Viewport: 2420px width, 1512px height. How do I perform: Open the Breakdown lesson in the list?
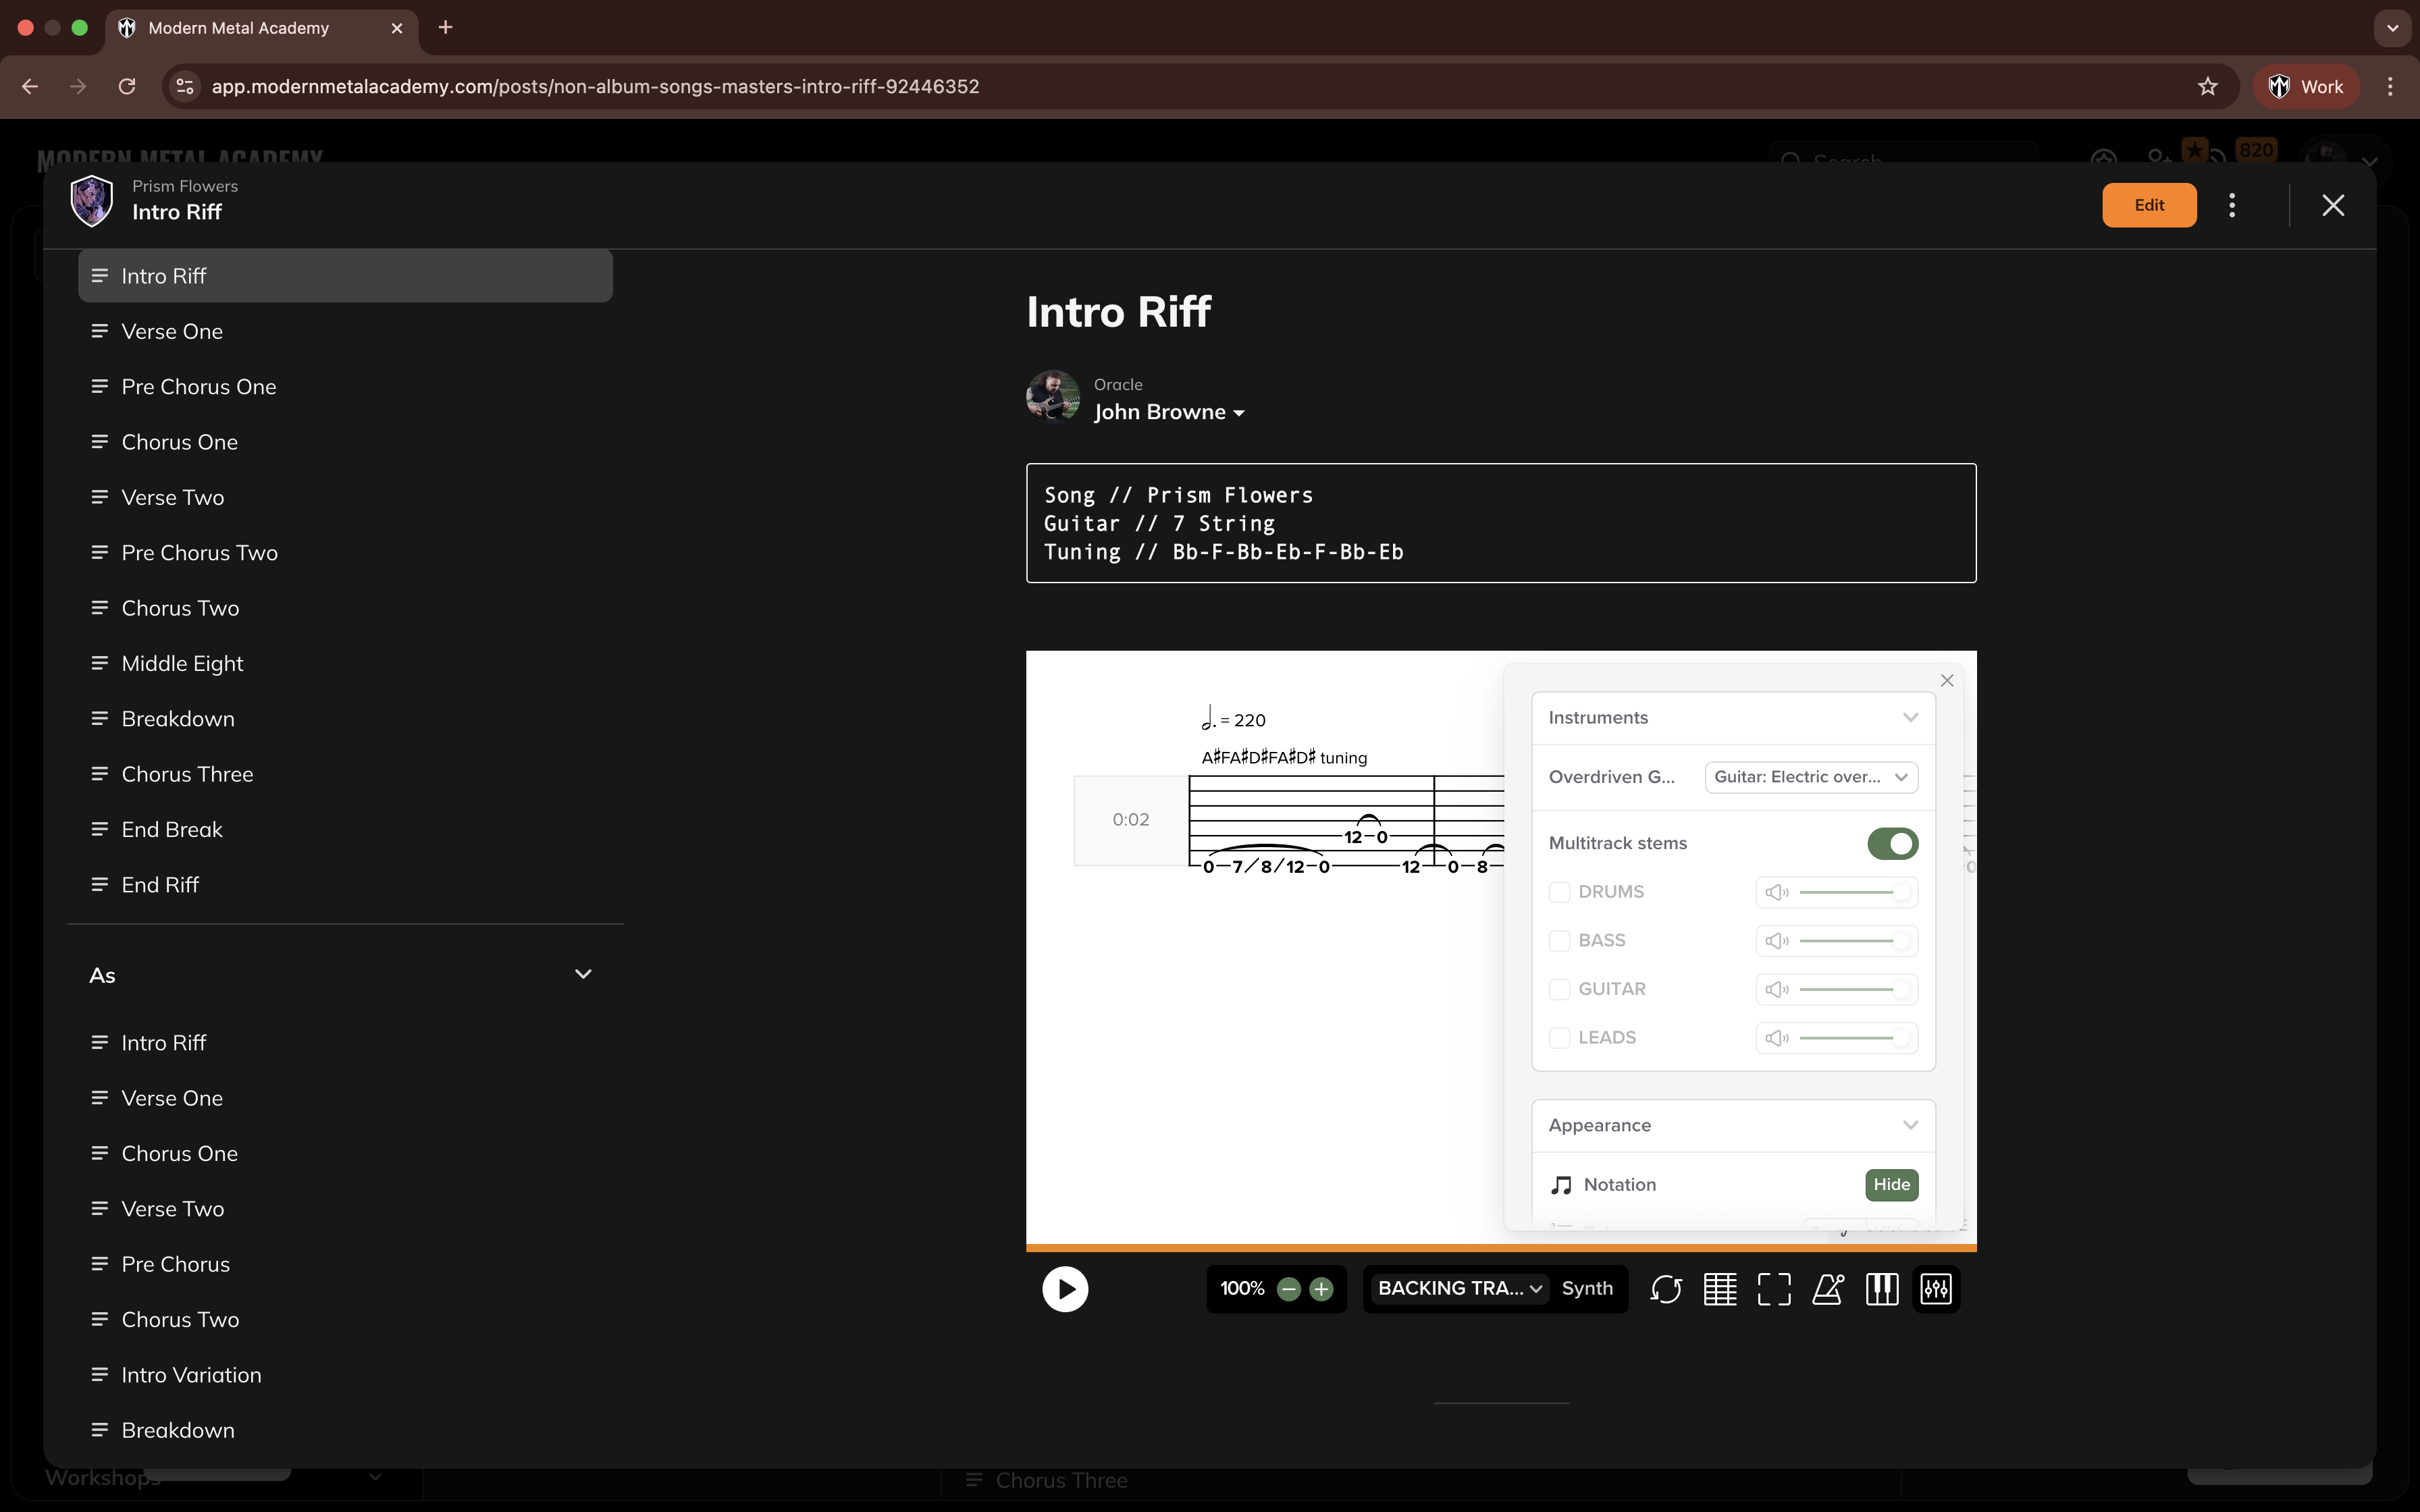click(178, 719)
